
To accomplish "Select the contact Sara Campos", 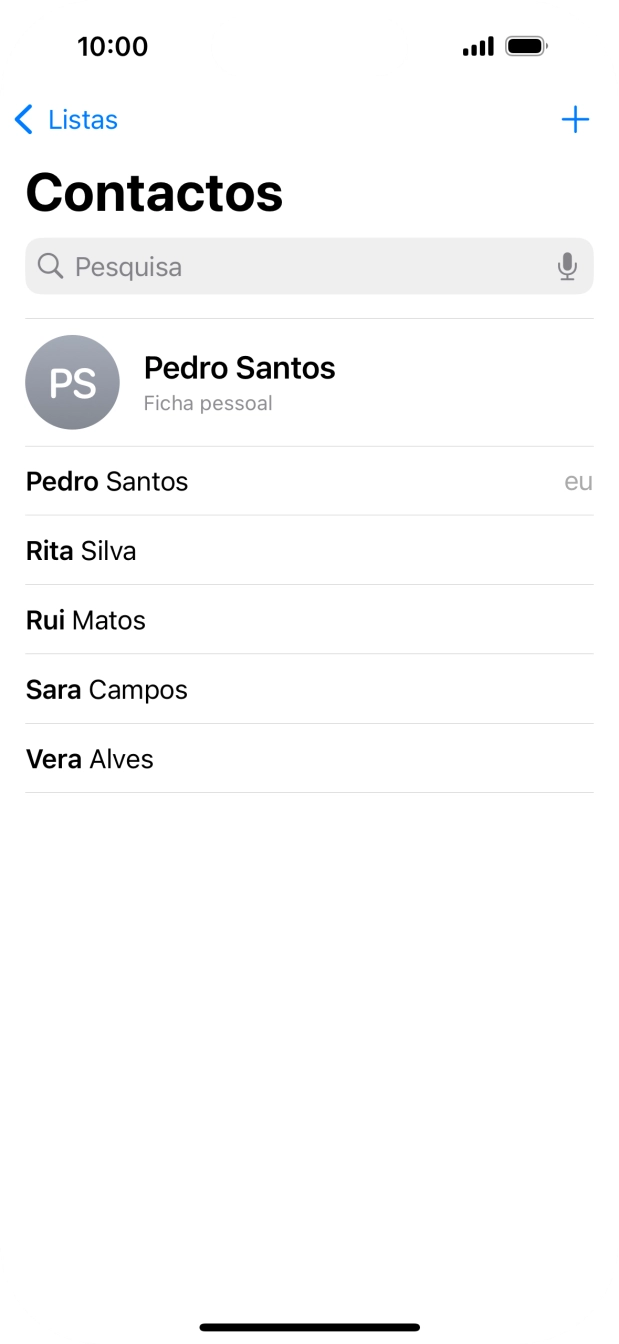I will point(106,689).
